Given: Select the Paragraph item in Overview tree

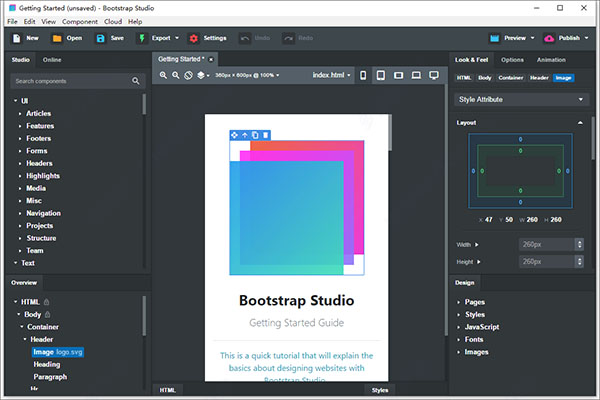Looking at the screenshot, I should [x=50, y=377].
